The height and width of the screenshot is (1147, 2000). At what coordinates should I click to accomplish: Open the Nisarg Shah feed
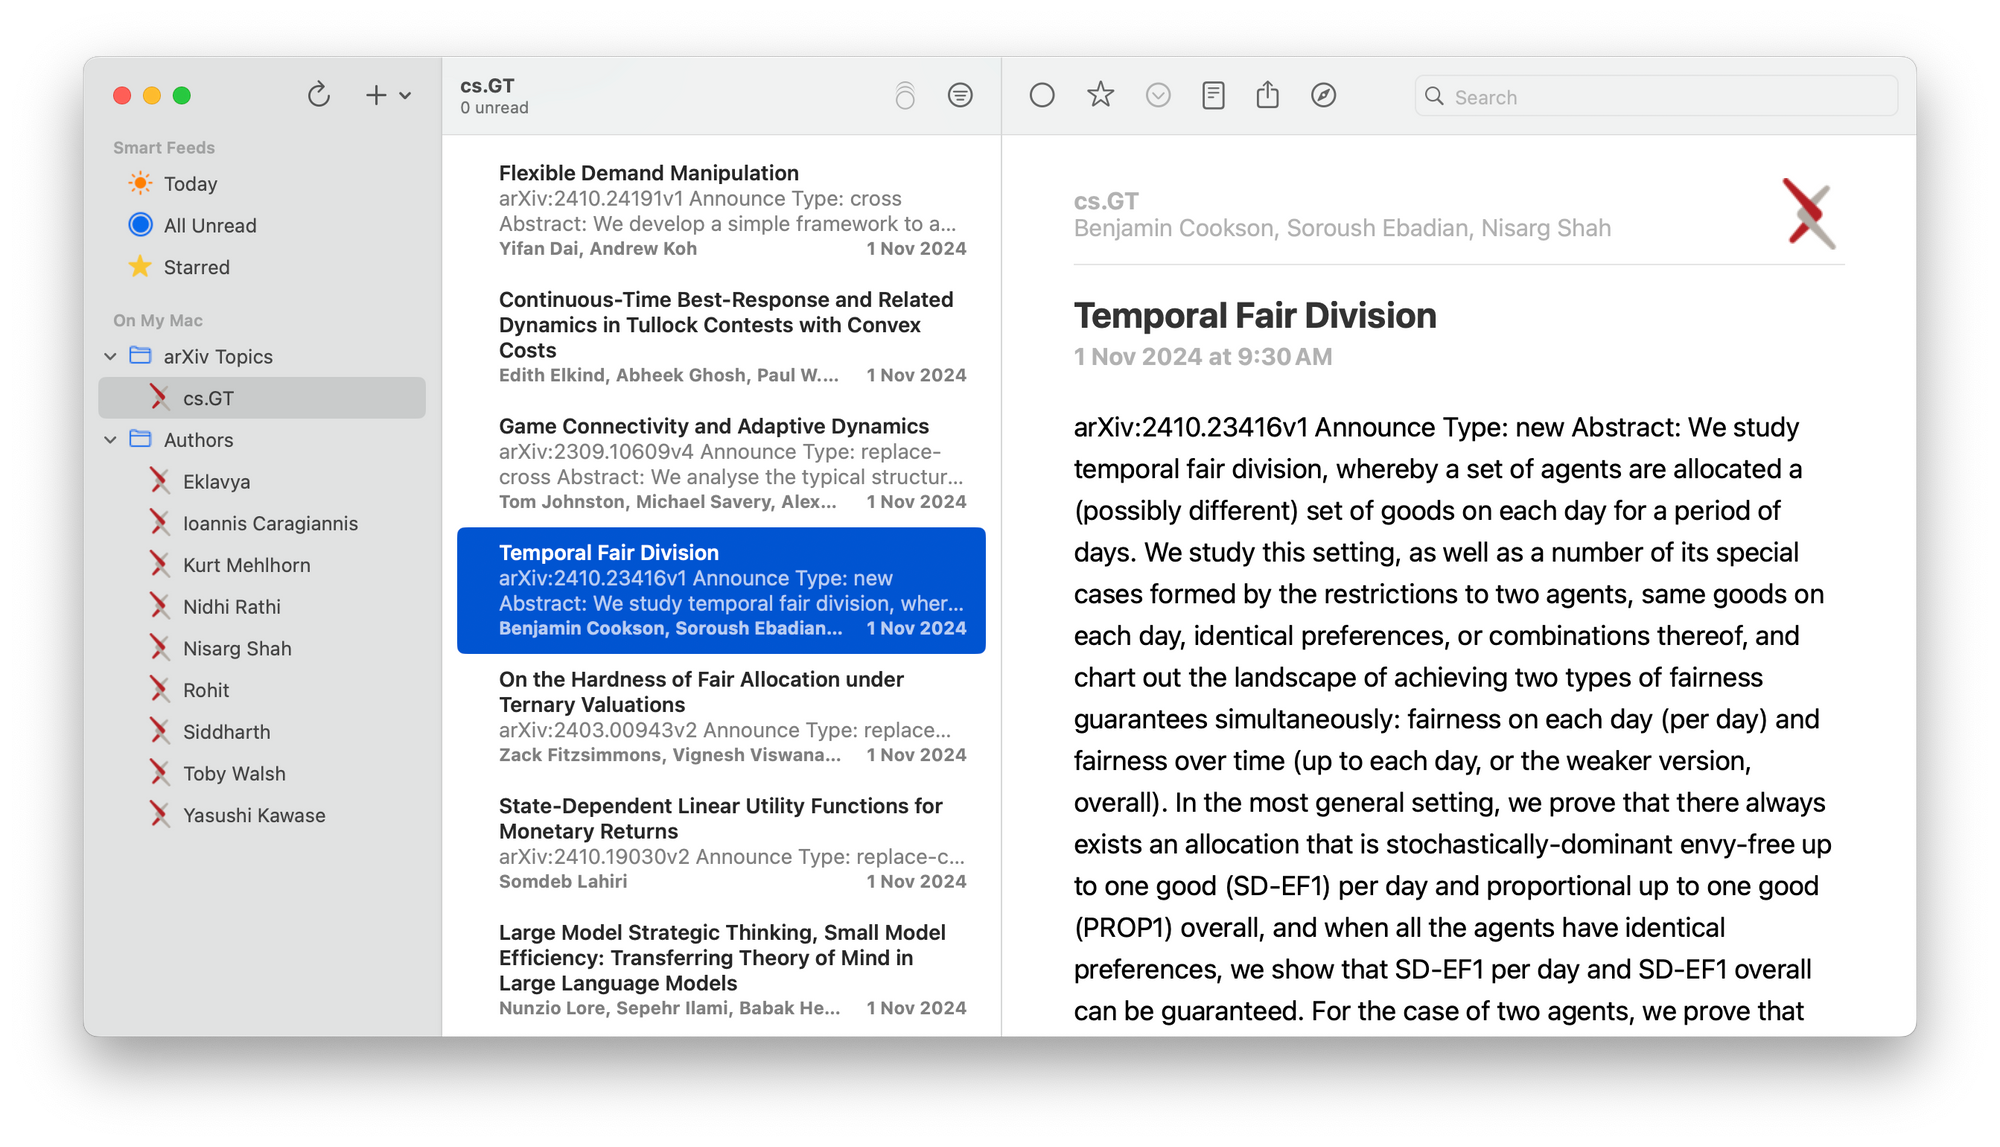(262, 648)
